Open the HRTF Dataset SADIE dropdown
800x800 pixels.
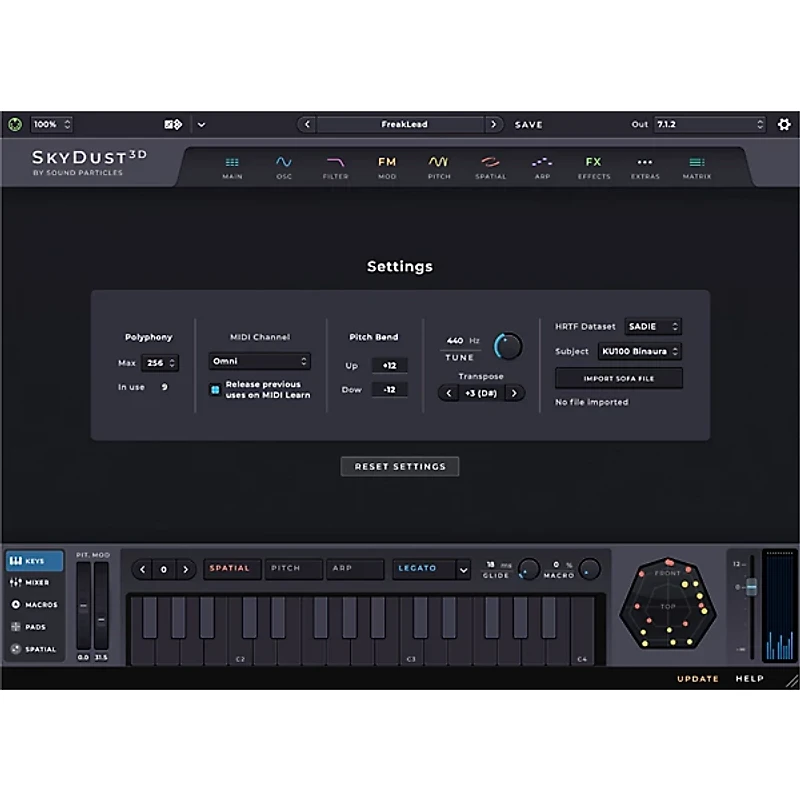click(653, 326)
